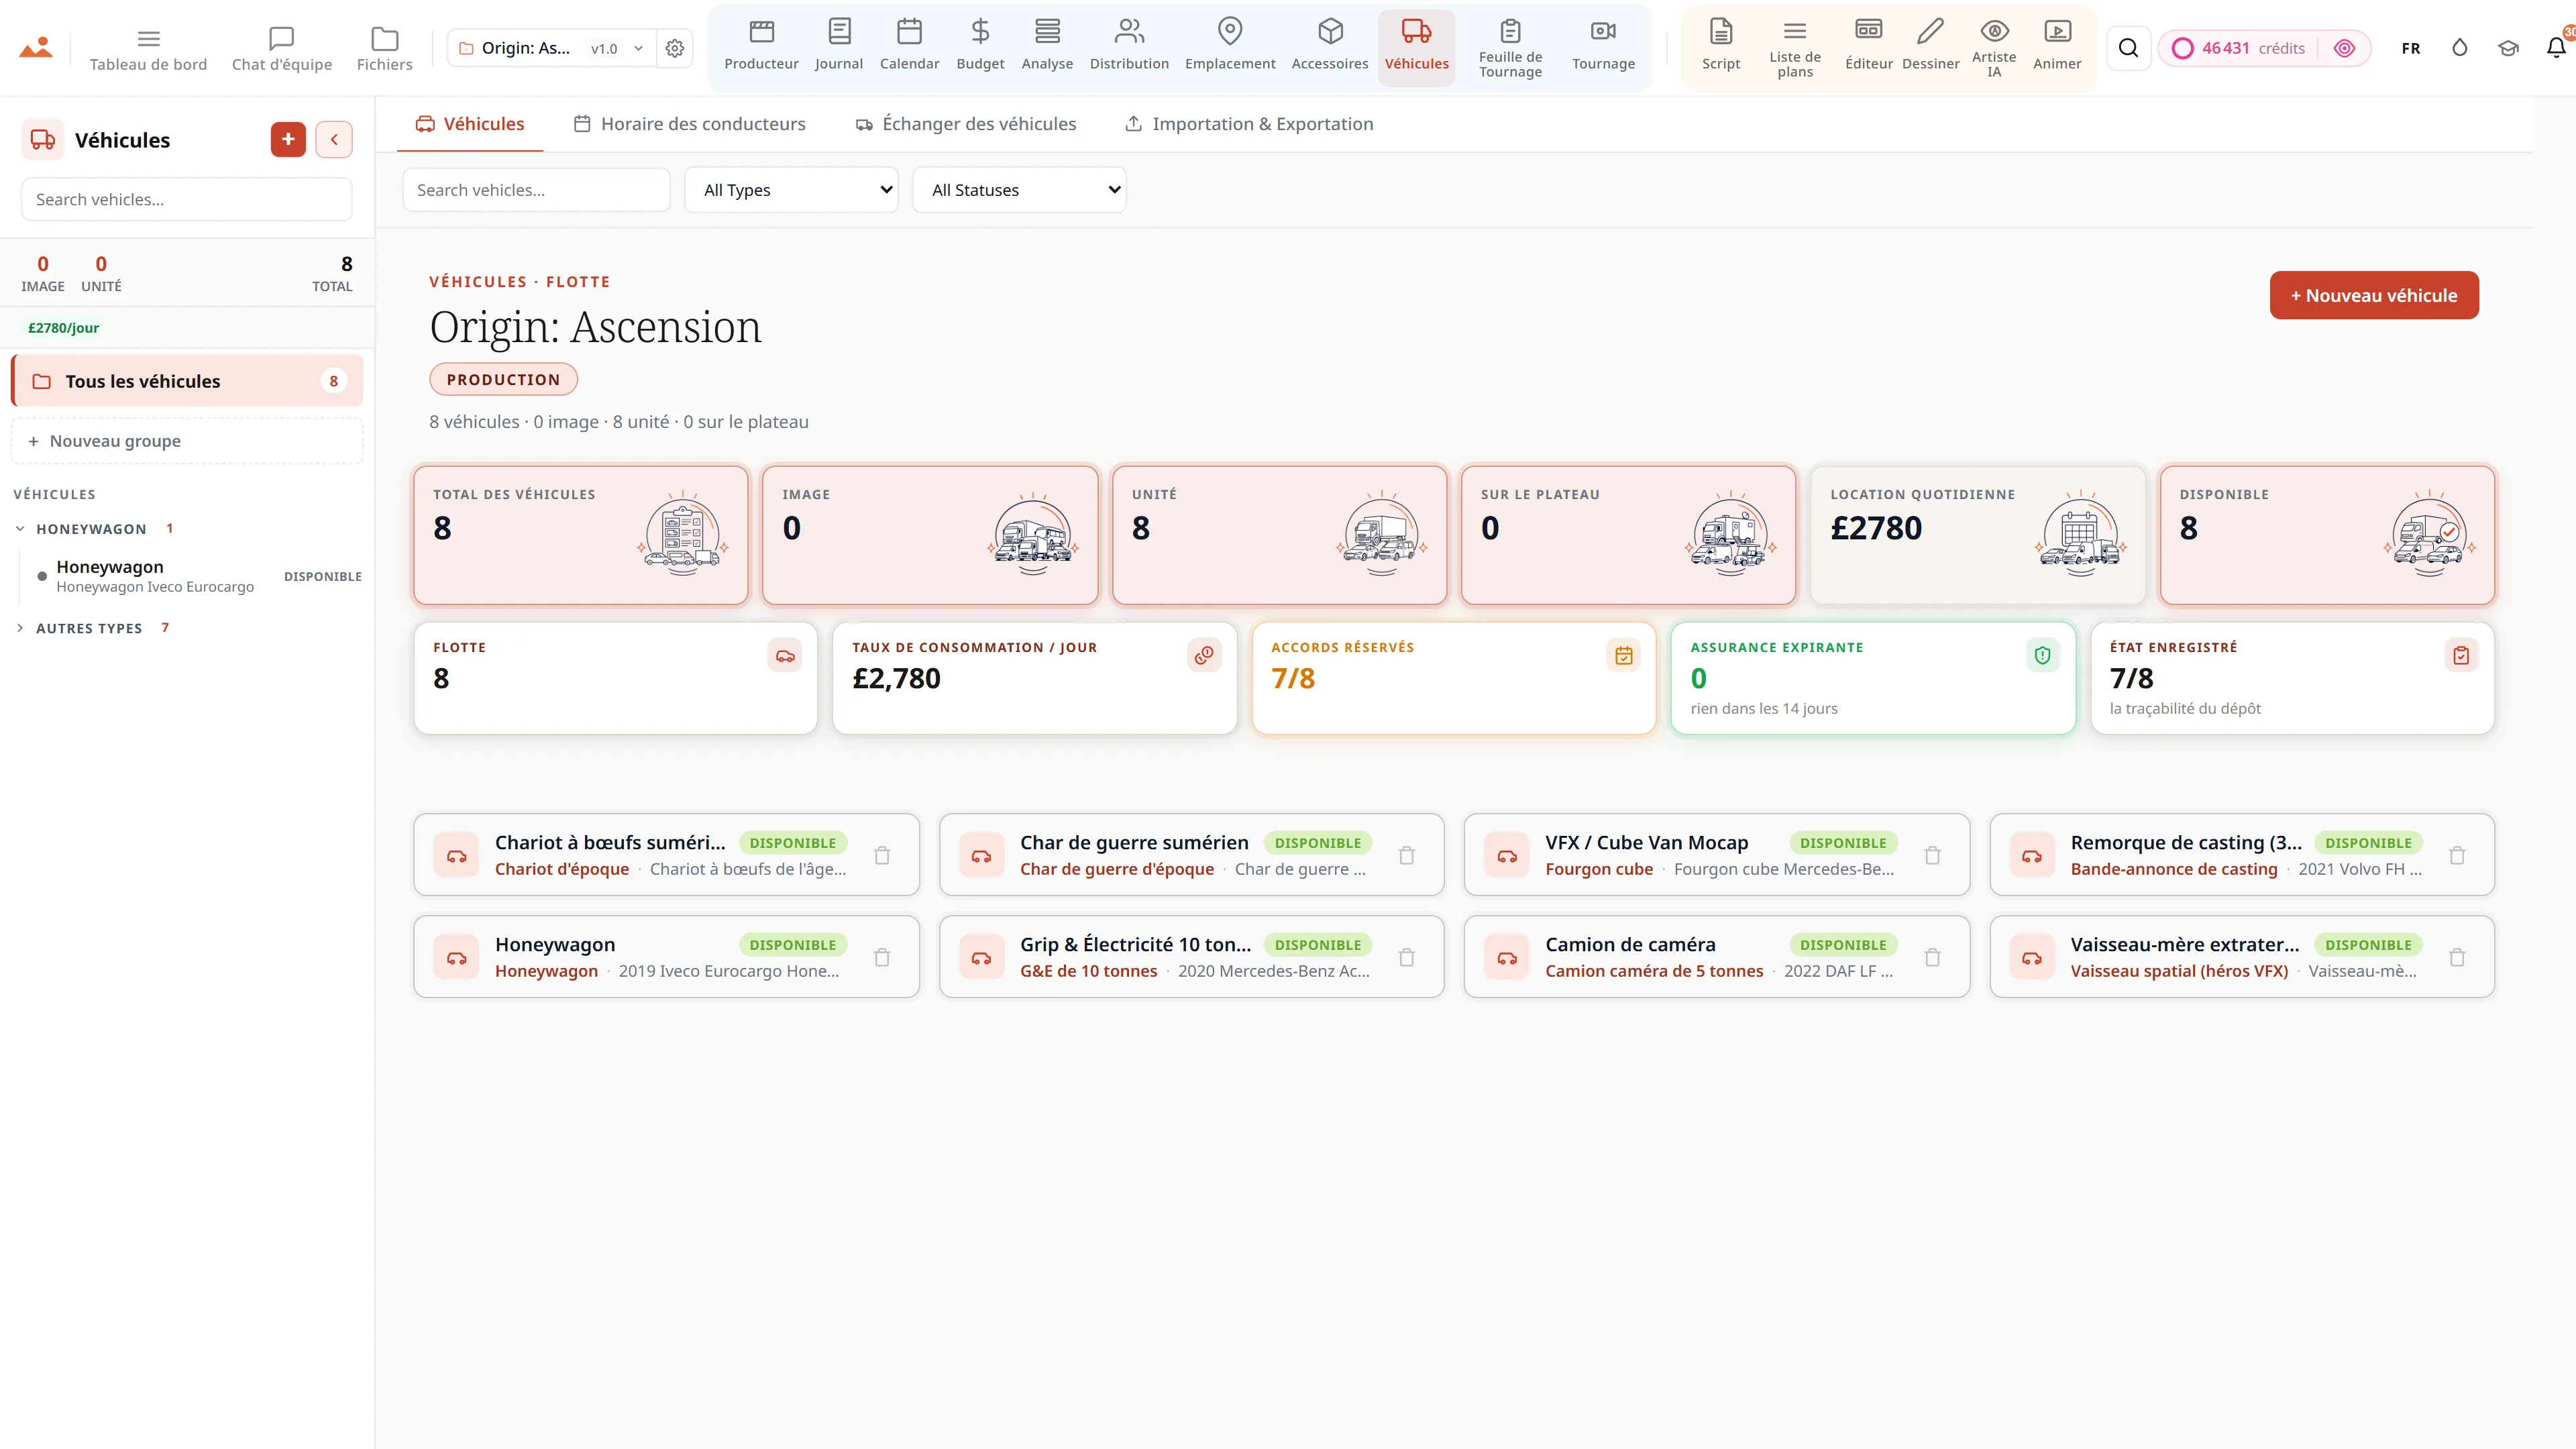
Task: Toggle the credits visibility eye icon
Action: [x=2344, y=48]
